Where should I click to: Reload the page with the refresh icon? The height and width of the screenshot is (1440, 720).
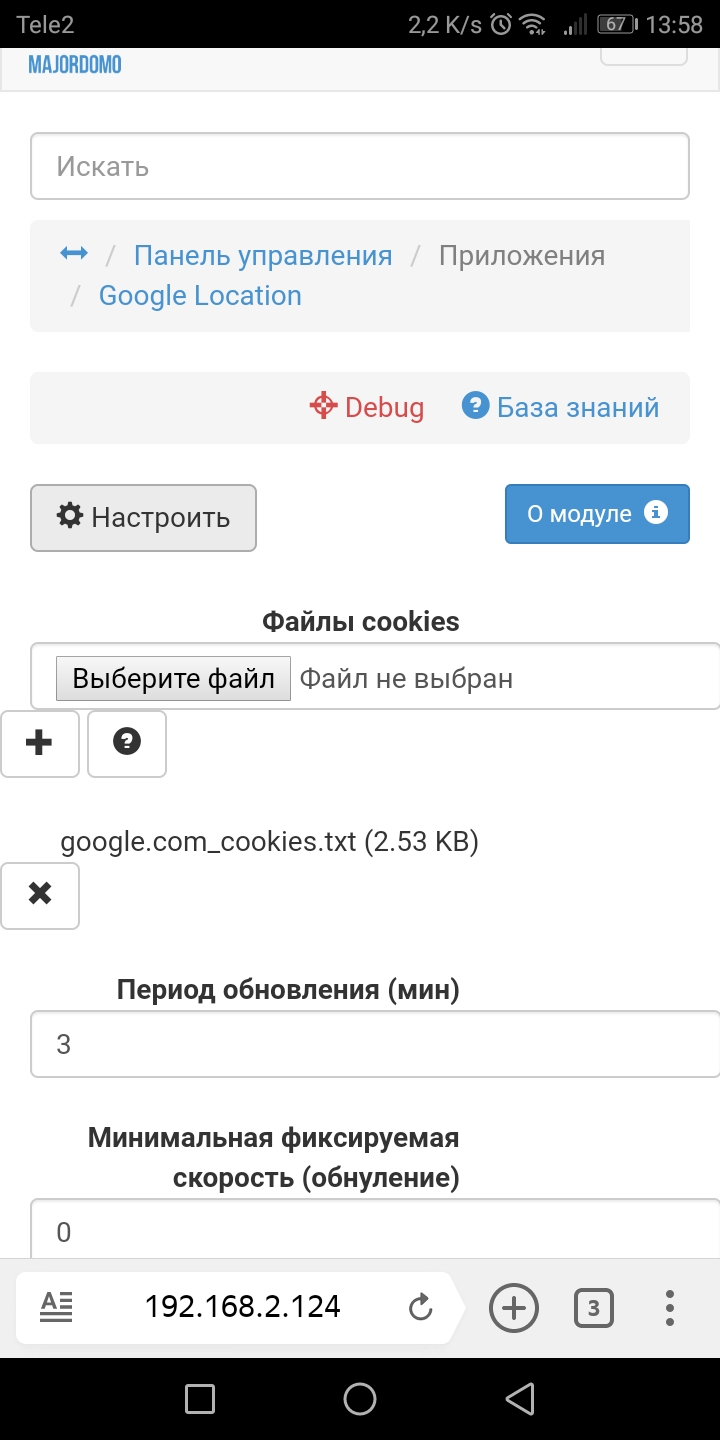(x=420, y=1307)
